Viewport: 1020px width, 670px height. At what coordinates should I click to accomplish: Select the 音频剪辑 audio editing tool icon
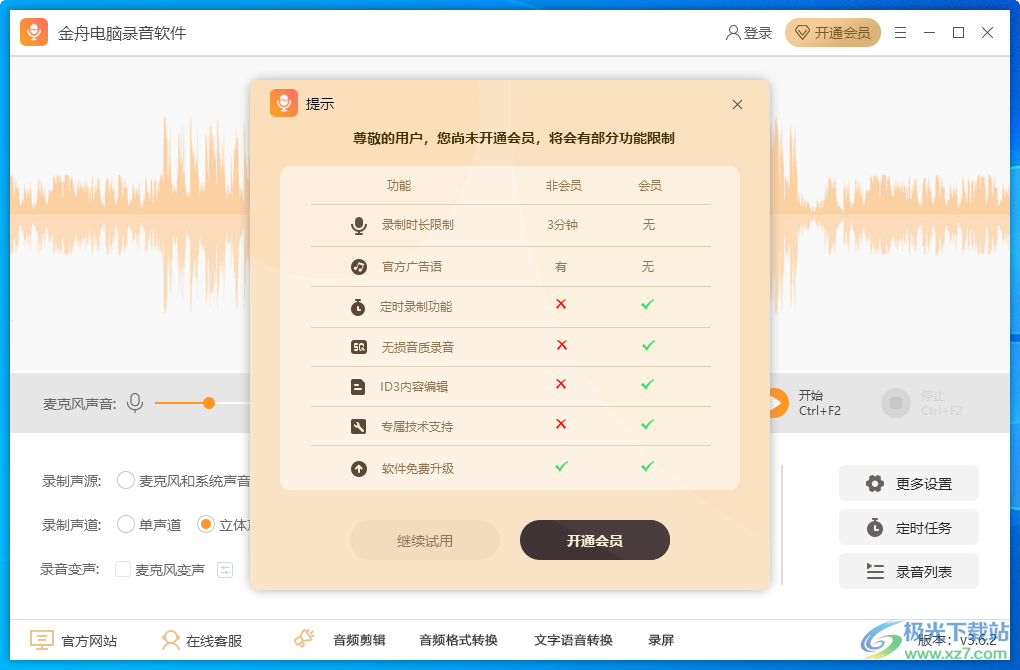[303, 640]
